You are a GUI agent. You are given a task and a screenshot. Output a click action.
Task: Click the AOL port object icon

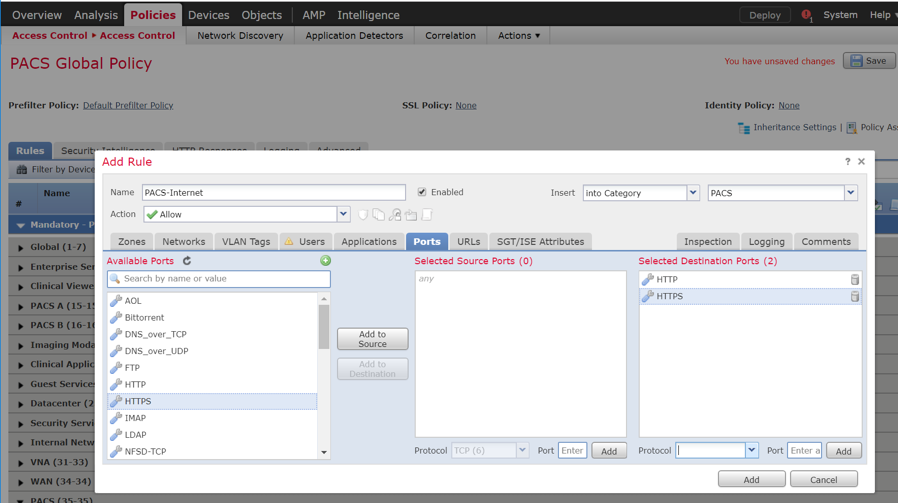[116, 301]
